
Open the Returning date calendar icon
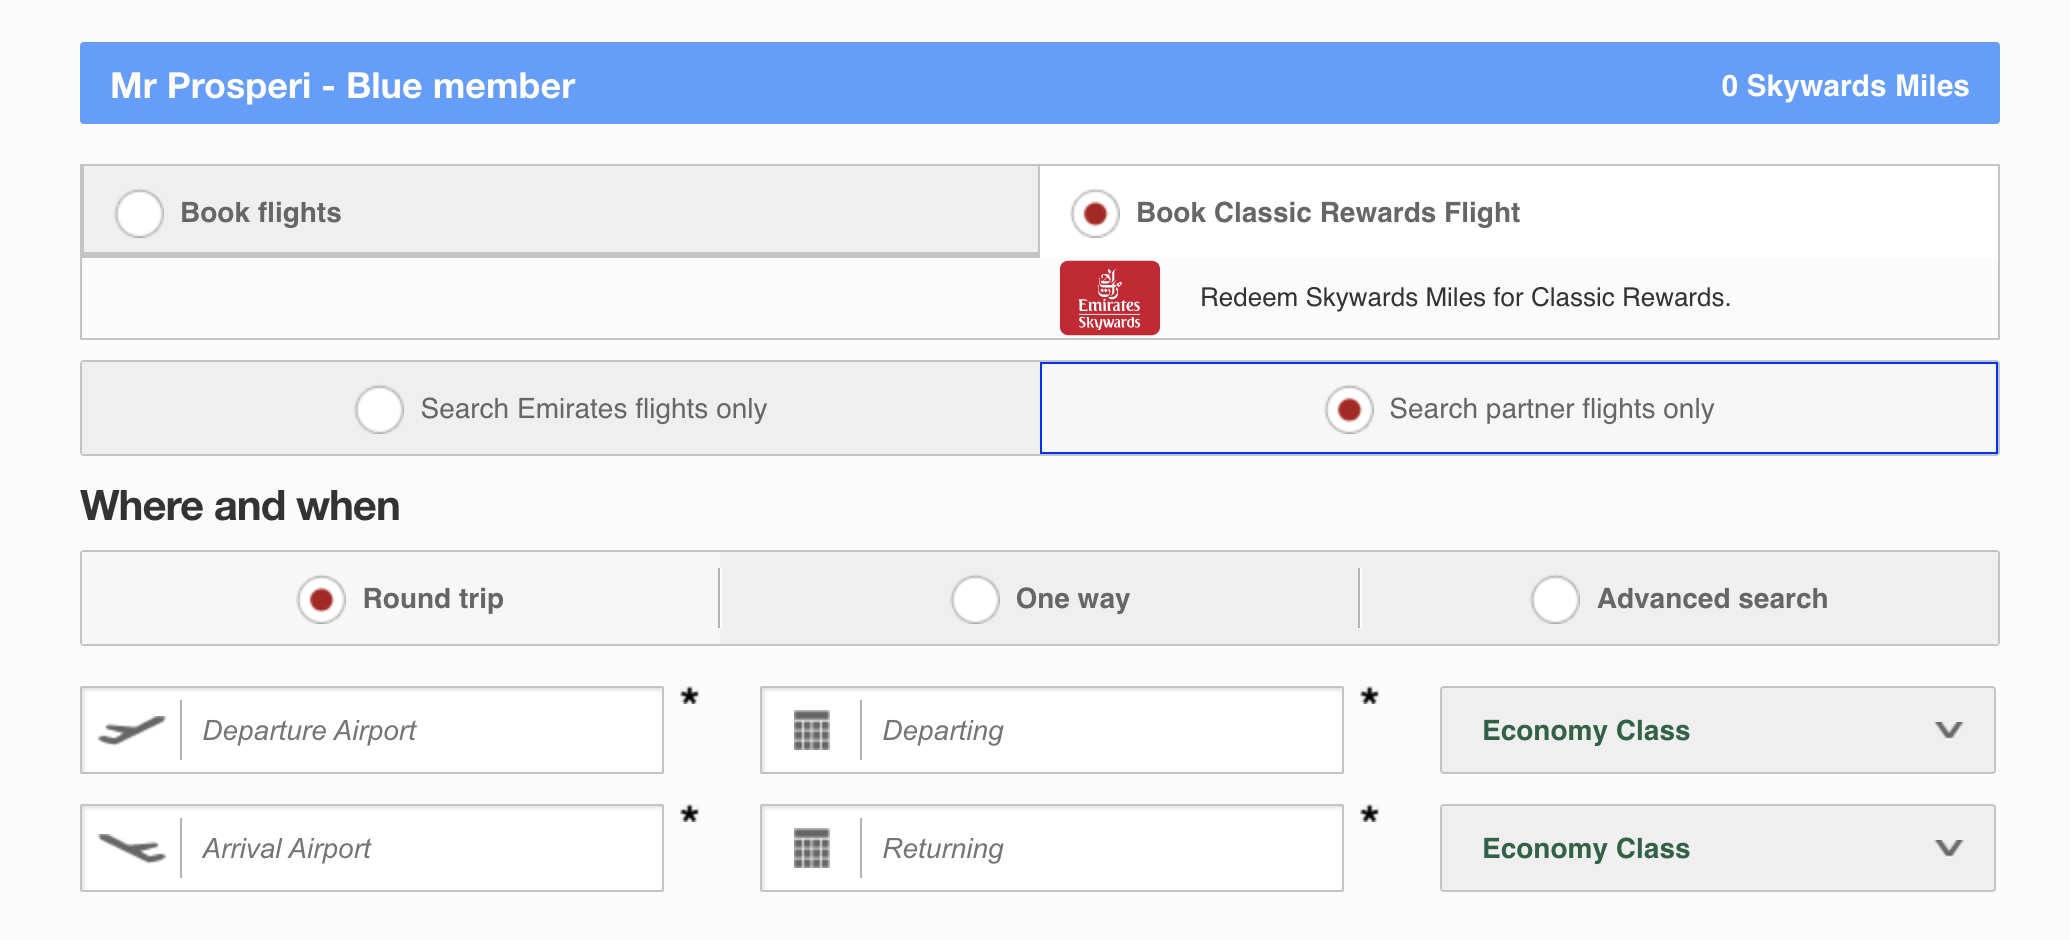(811, 848)
